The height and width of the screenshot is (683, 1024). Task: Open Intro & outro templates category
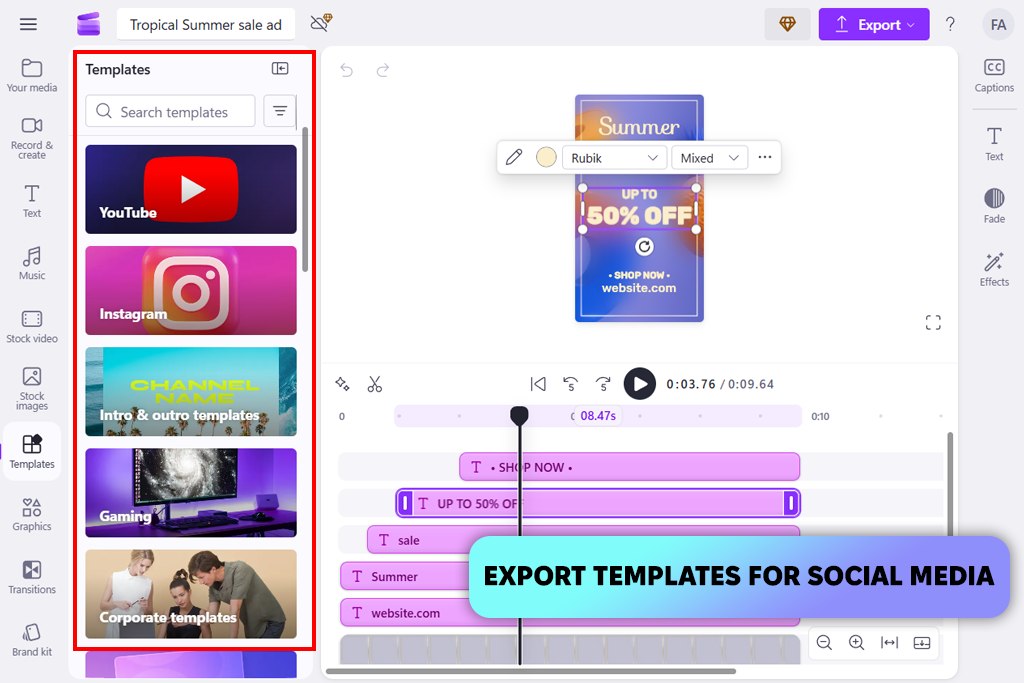(191, 392)
